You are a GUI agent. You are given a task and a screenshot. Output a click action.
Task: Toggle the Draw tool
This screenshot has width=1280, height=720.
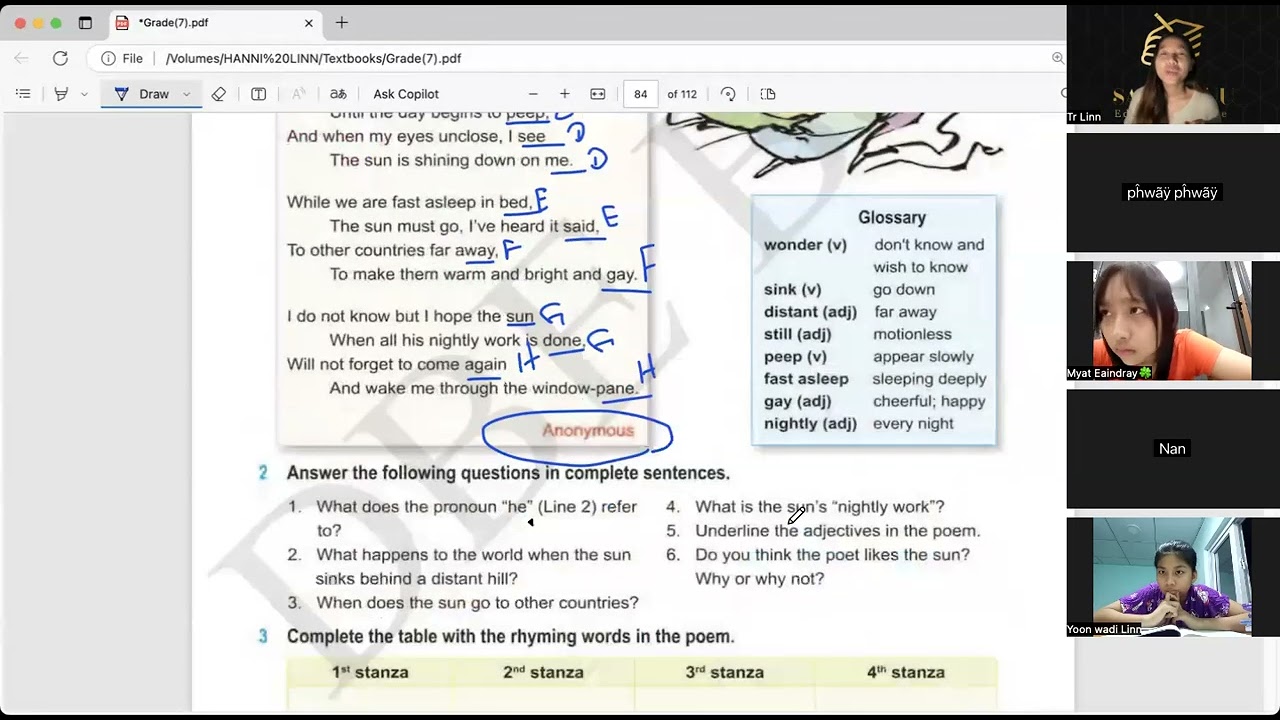[x=142, y=94]
